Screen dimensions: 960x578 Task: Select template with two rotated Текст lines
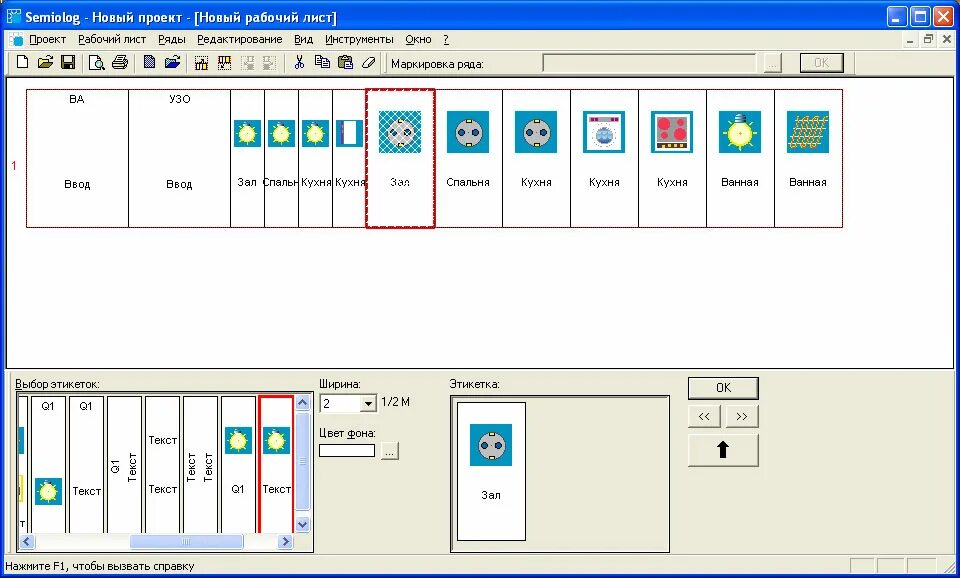(200, 464)
